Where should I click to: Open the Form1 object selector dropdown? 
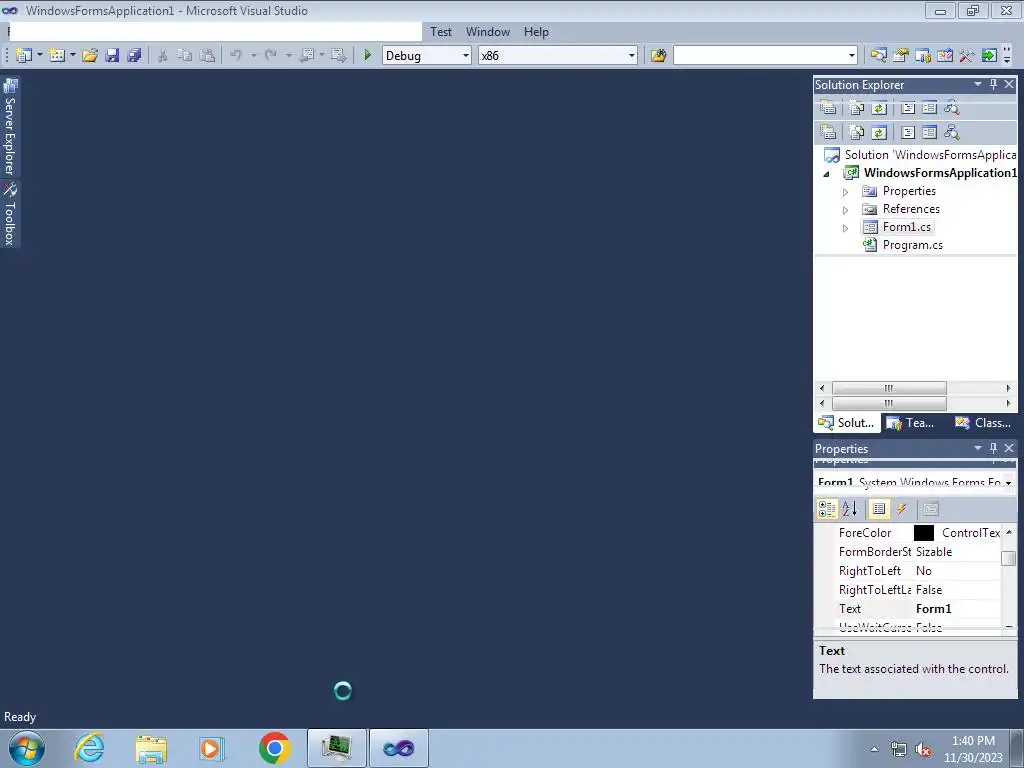click(1008, 483)
